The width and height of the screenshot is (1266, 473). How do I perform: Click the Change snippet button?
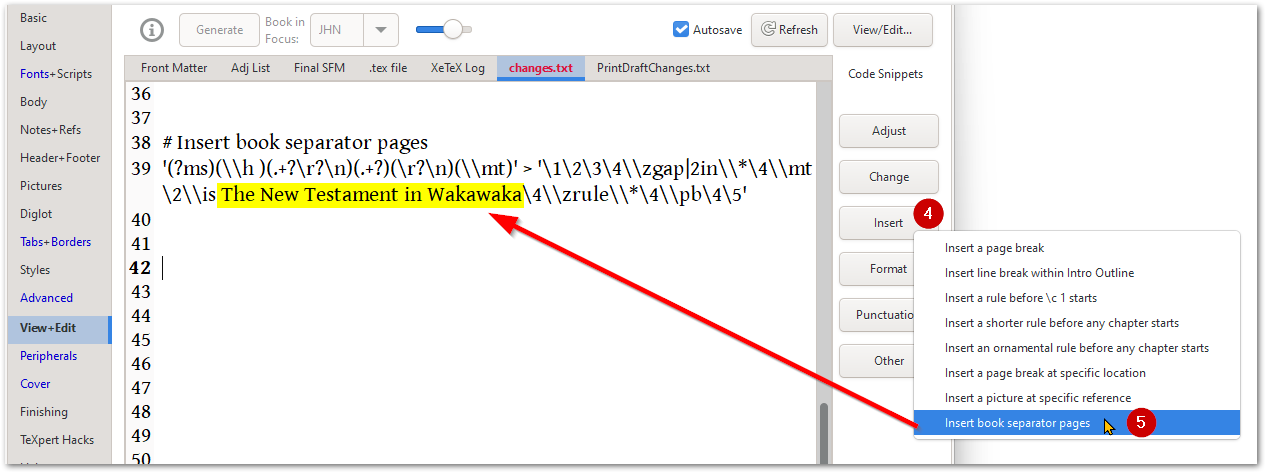889,177
